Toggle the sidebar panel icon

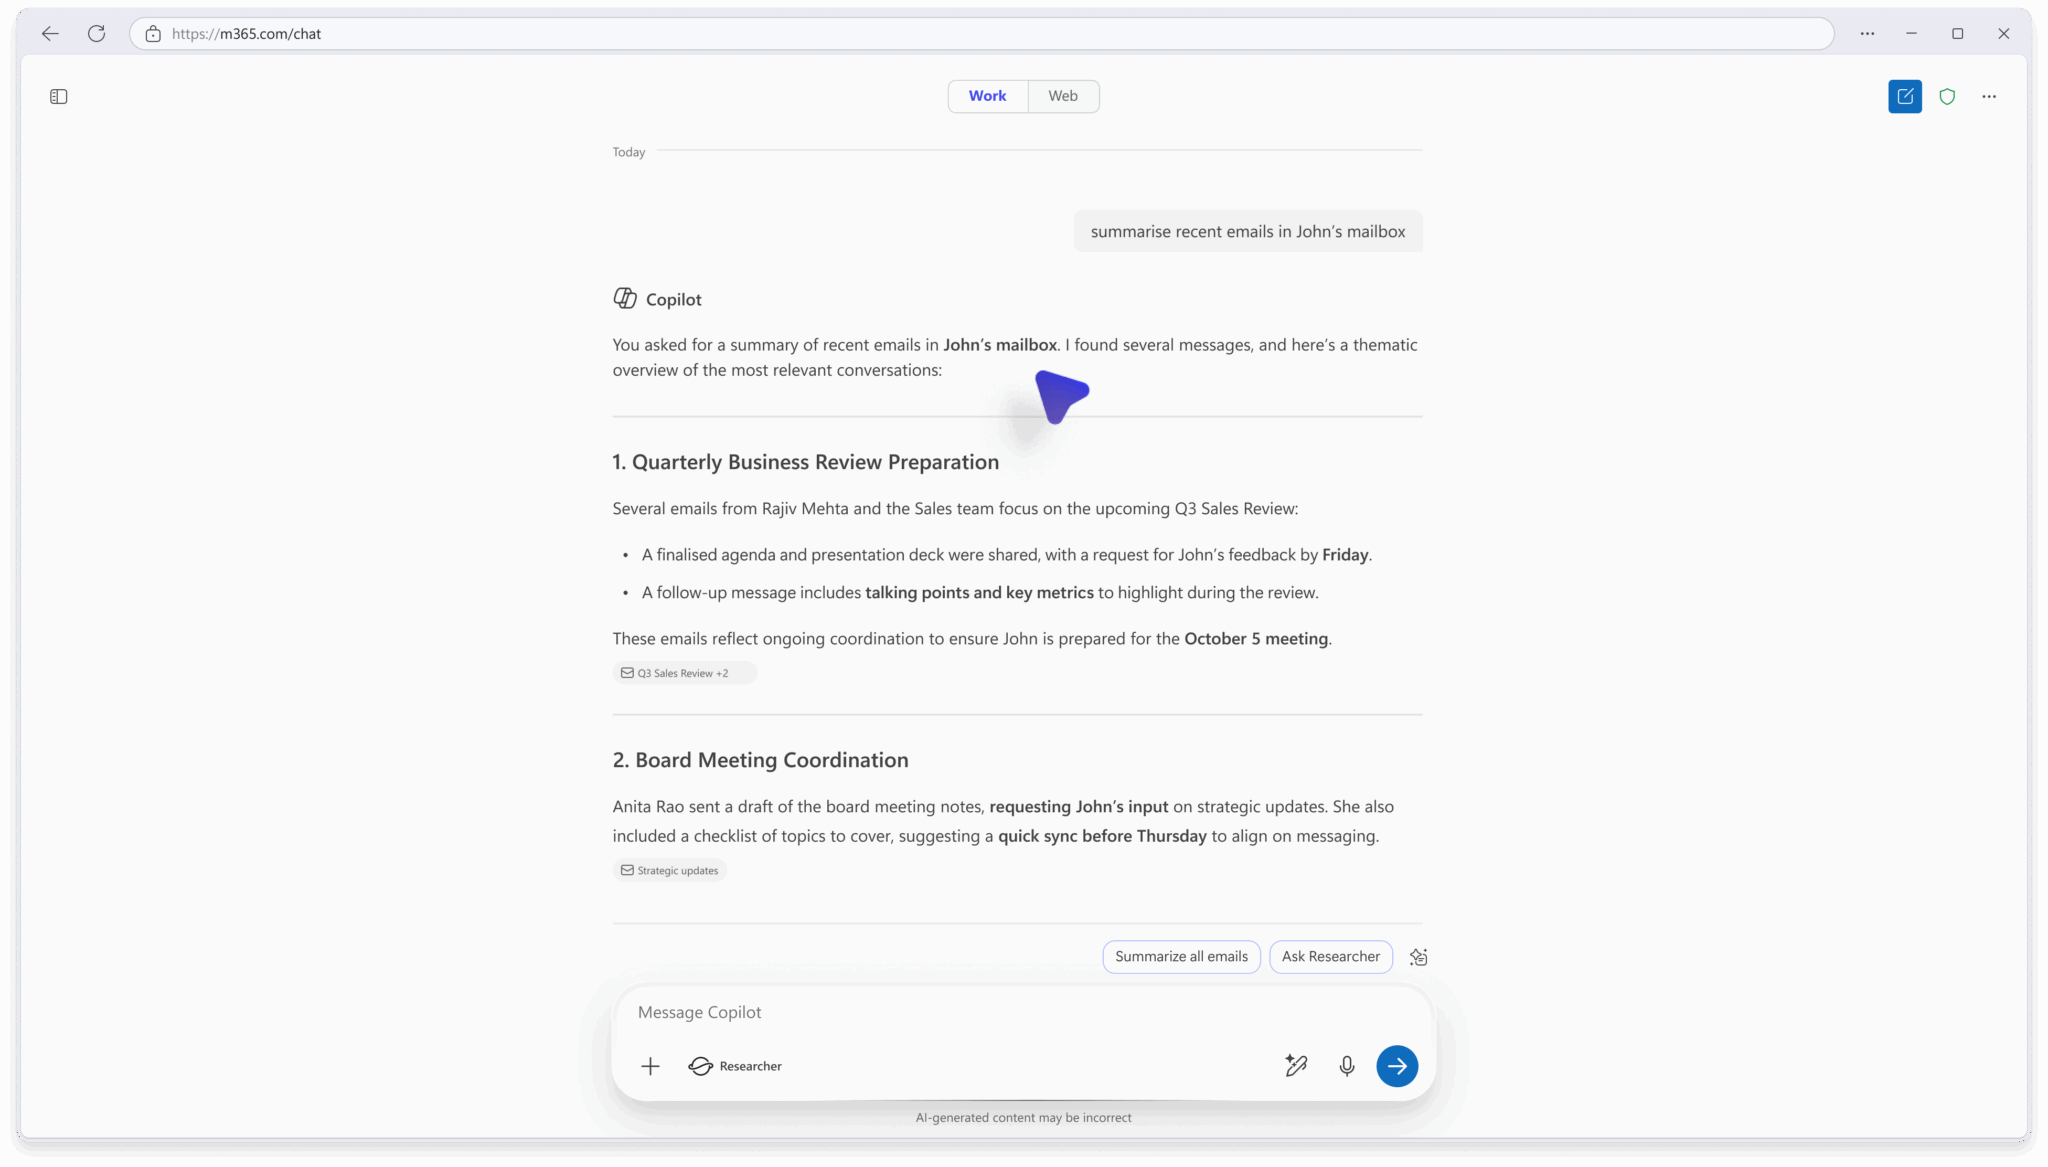58,97
